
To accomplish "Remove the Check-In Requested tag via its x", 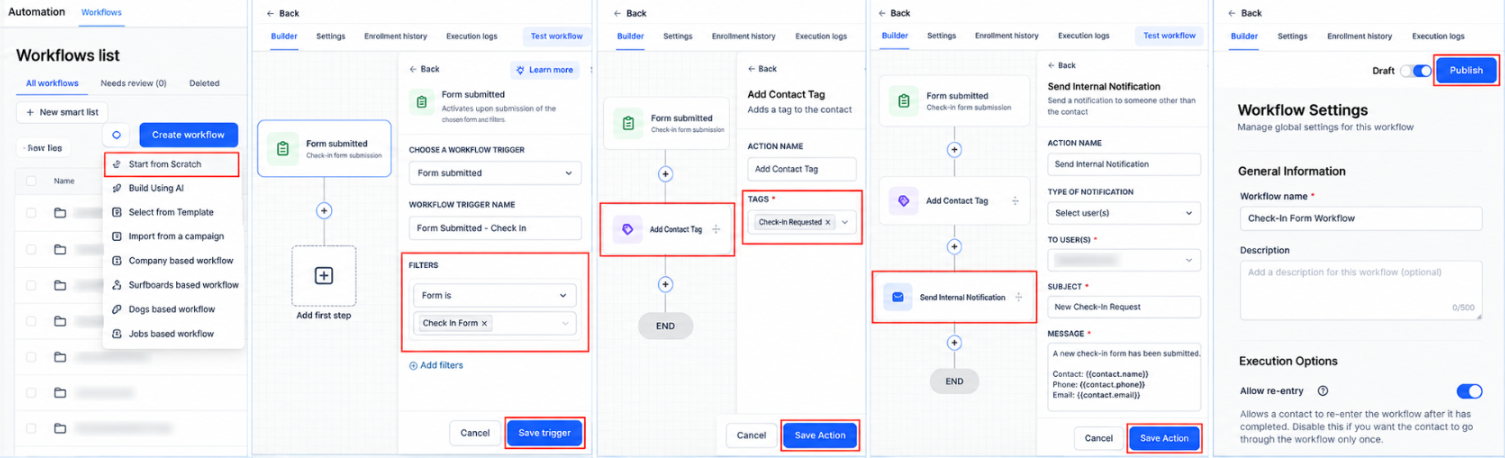I will click(827, 222).
